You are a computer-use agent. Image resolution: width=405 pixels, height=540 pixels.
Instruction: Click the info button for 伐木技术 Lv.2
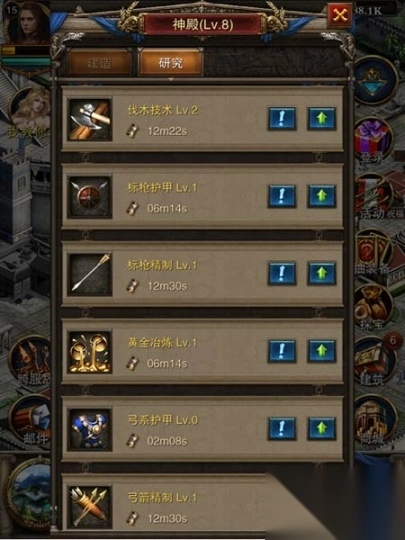282,118
